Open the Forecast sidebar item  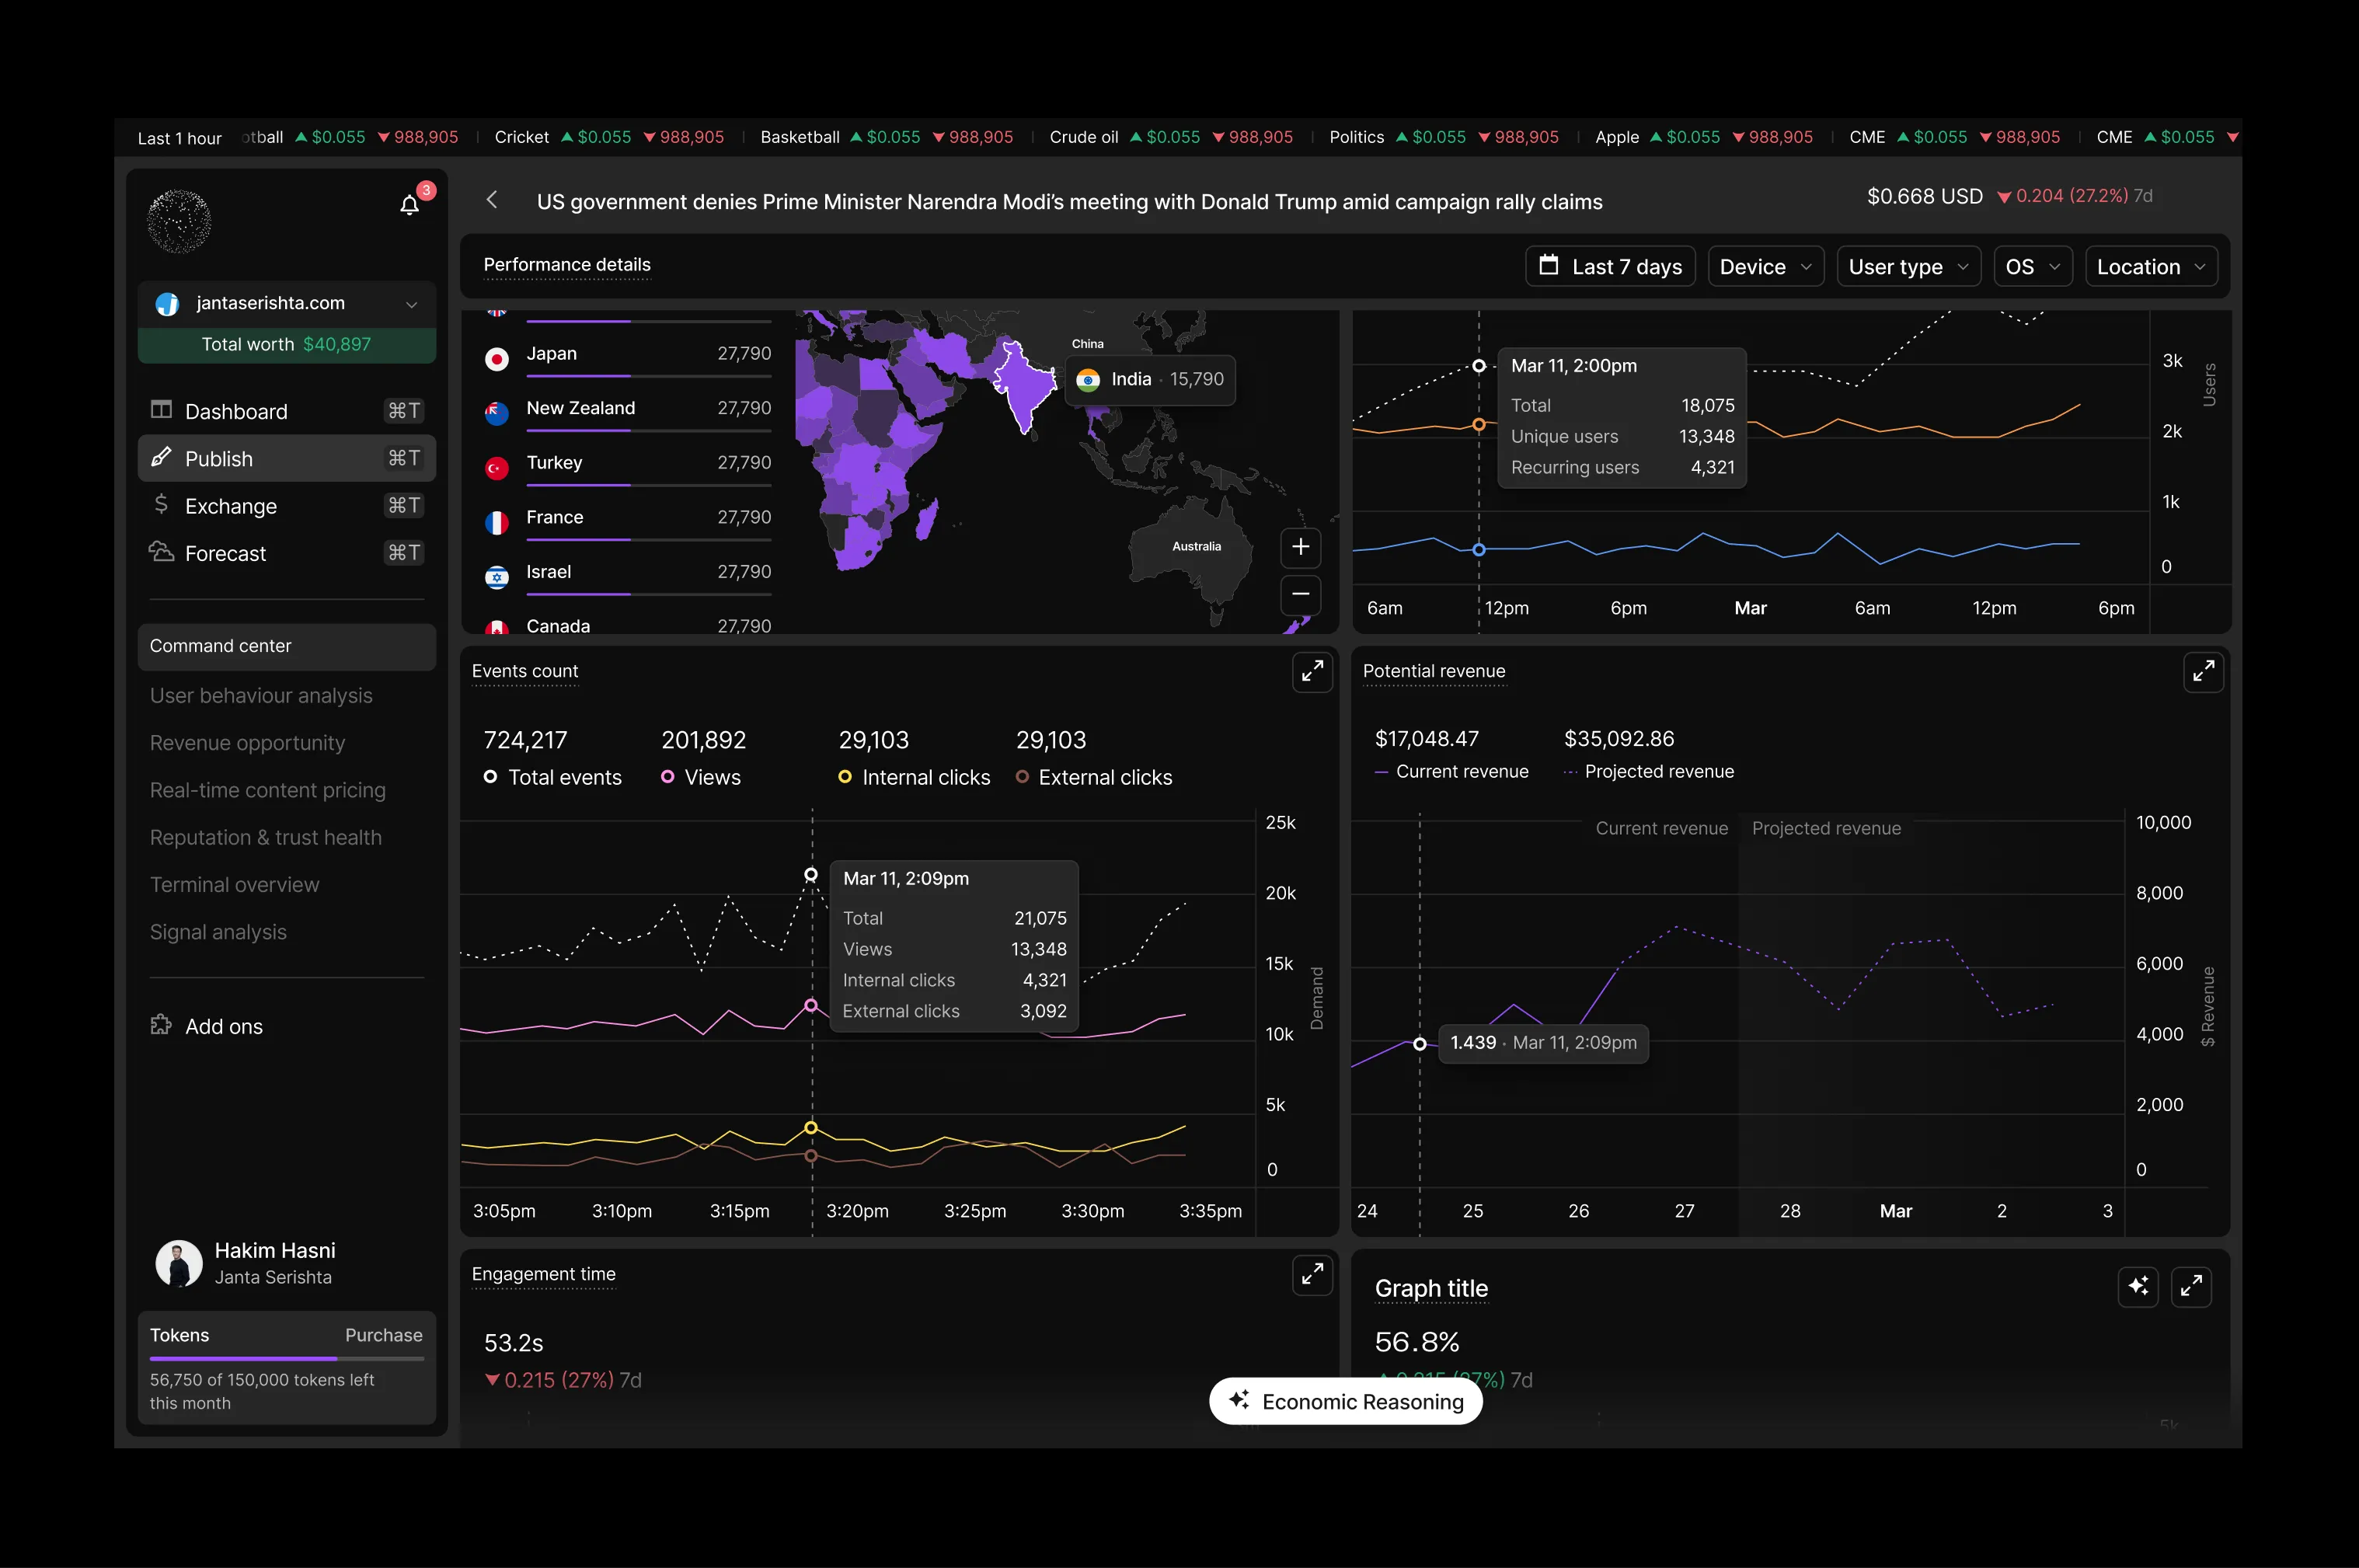[287, 553]
